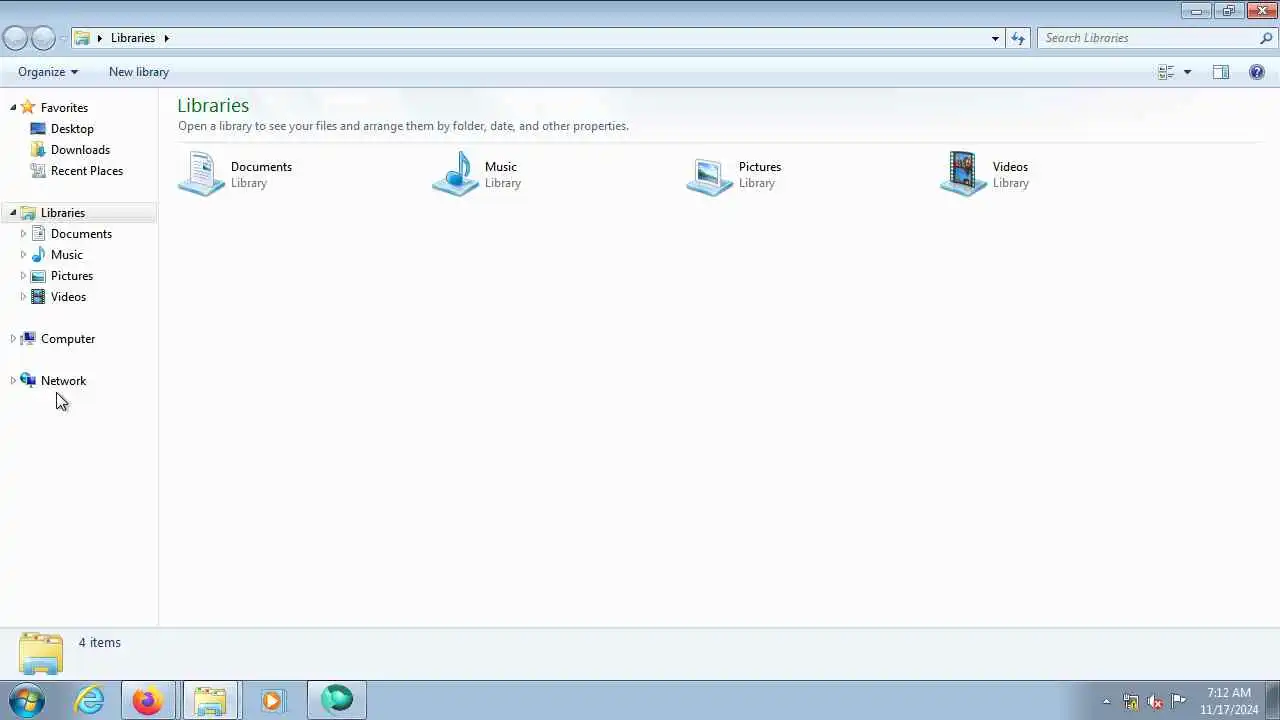Open the recent pages dropdown near Back button
This screenshot has width=1280, height=720.
click(63, 38)
